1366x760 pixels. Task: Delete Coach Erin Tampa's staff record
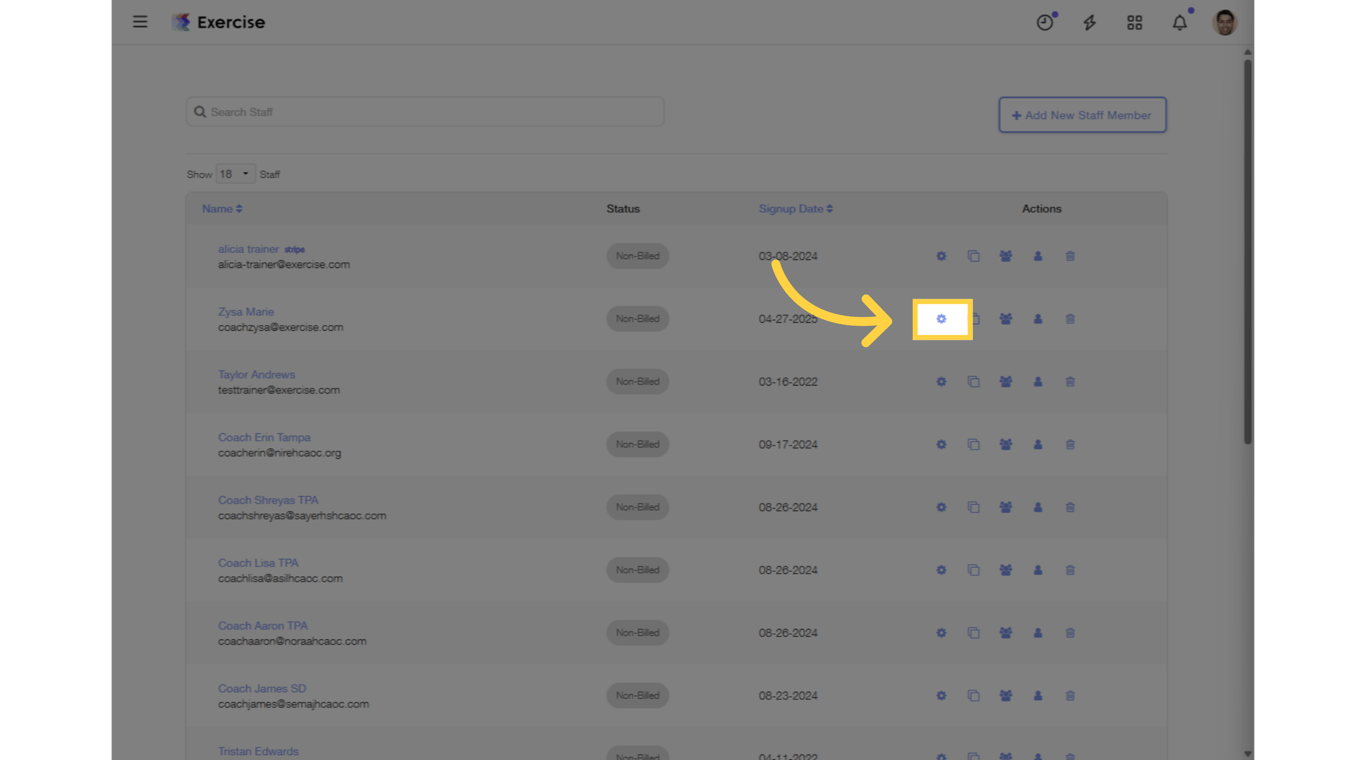(1069, 444)
